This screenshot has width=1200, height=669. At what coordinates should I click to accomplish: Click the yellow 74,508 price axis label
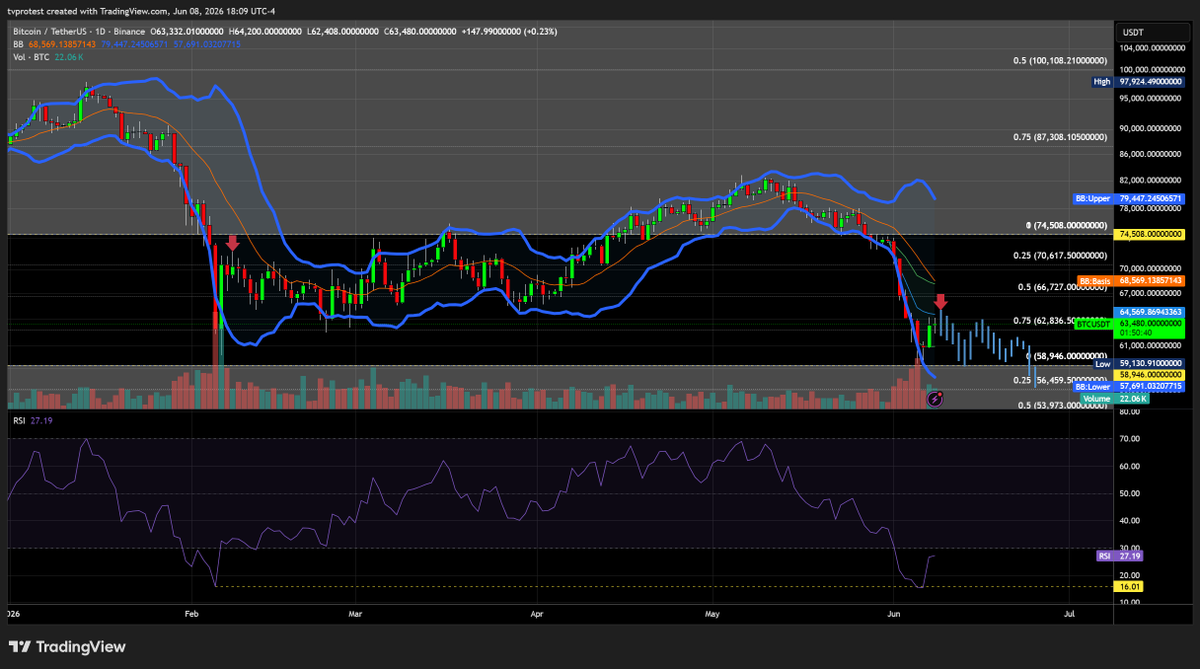[1150, 234]
